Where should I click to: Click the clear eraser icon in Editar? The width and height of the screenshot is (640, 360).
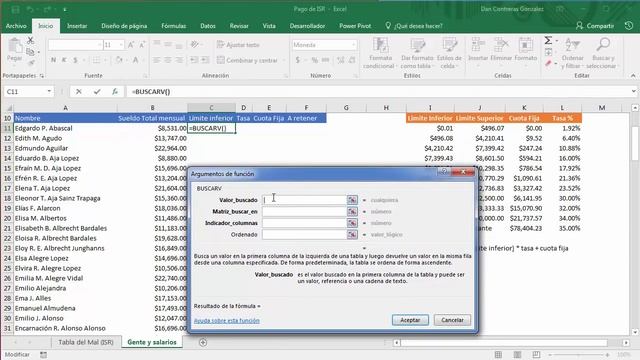[x=548, y=63]
